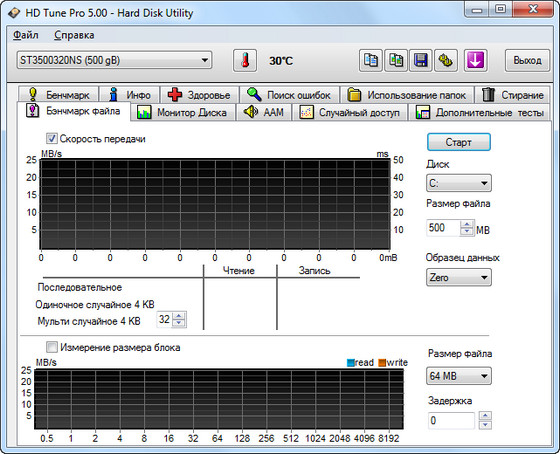Open the Бенчмарк tab
560x454 pixels.
coord(59,95)
